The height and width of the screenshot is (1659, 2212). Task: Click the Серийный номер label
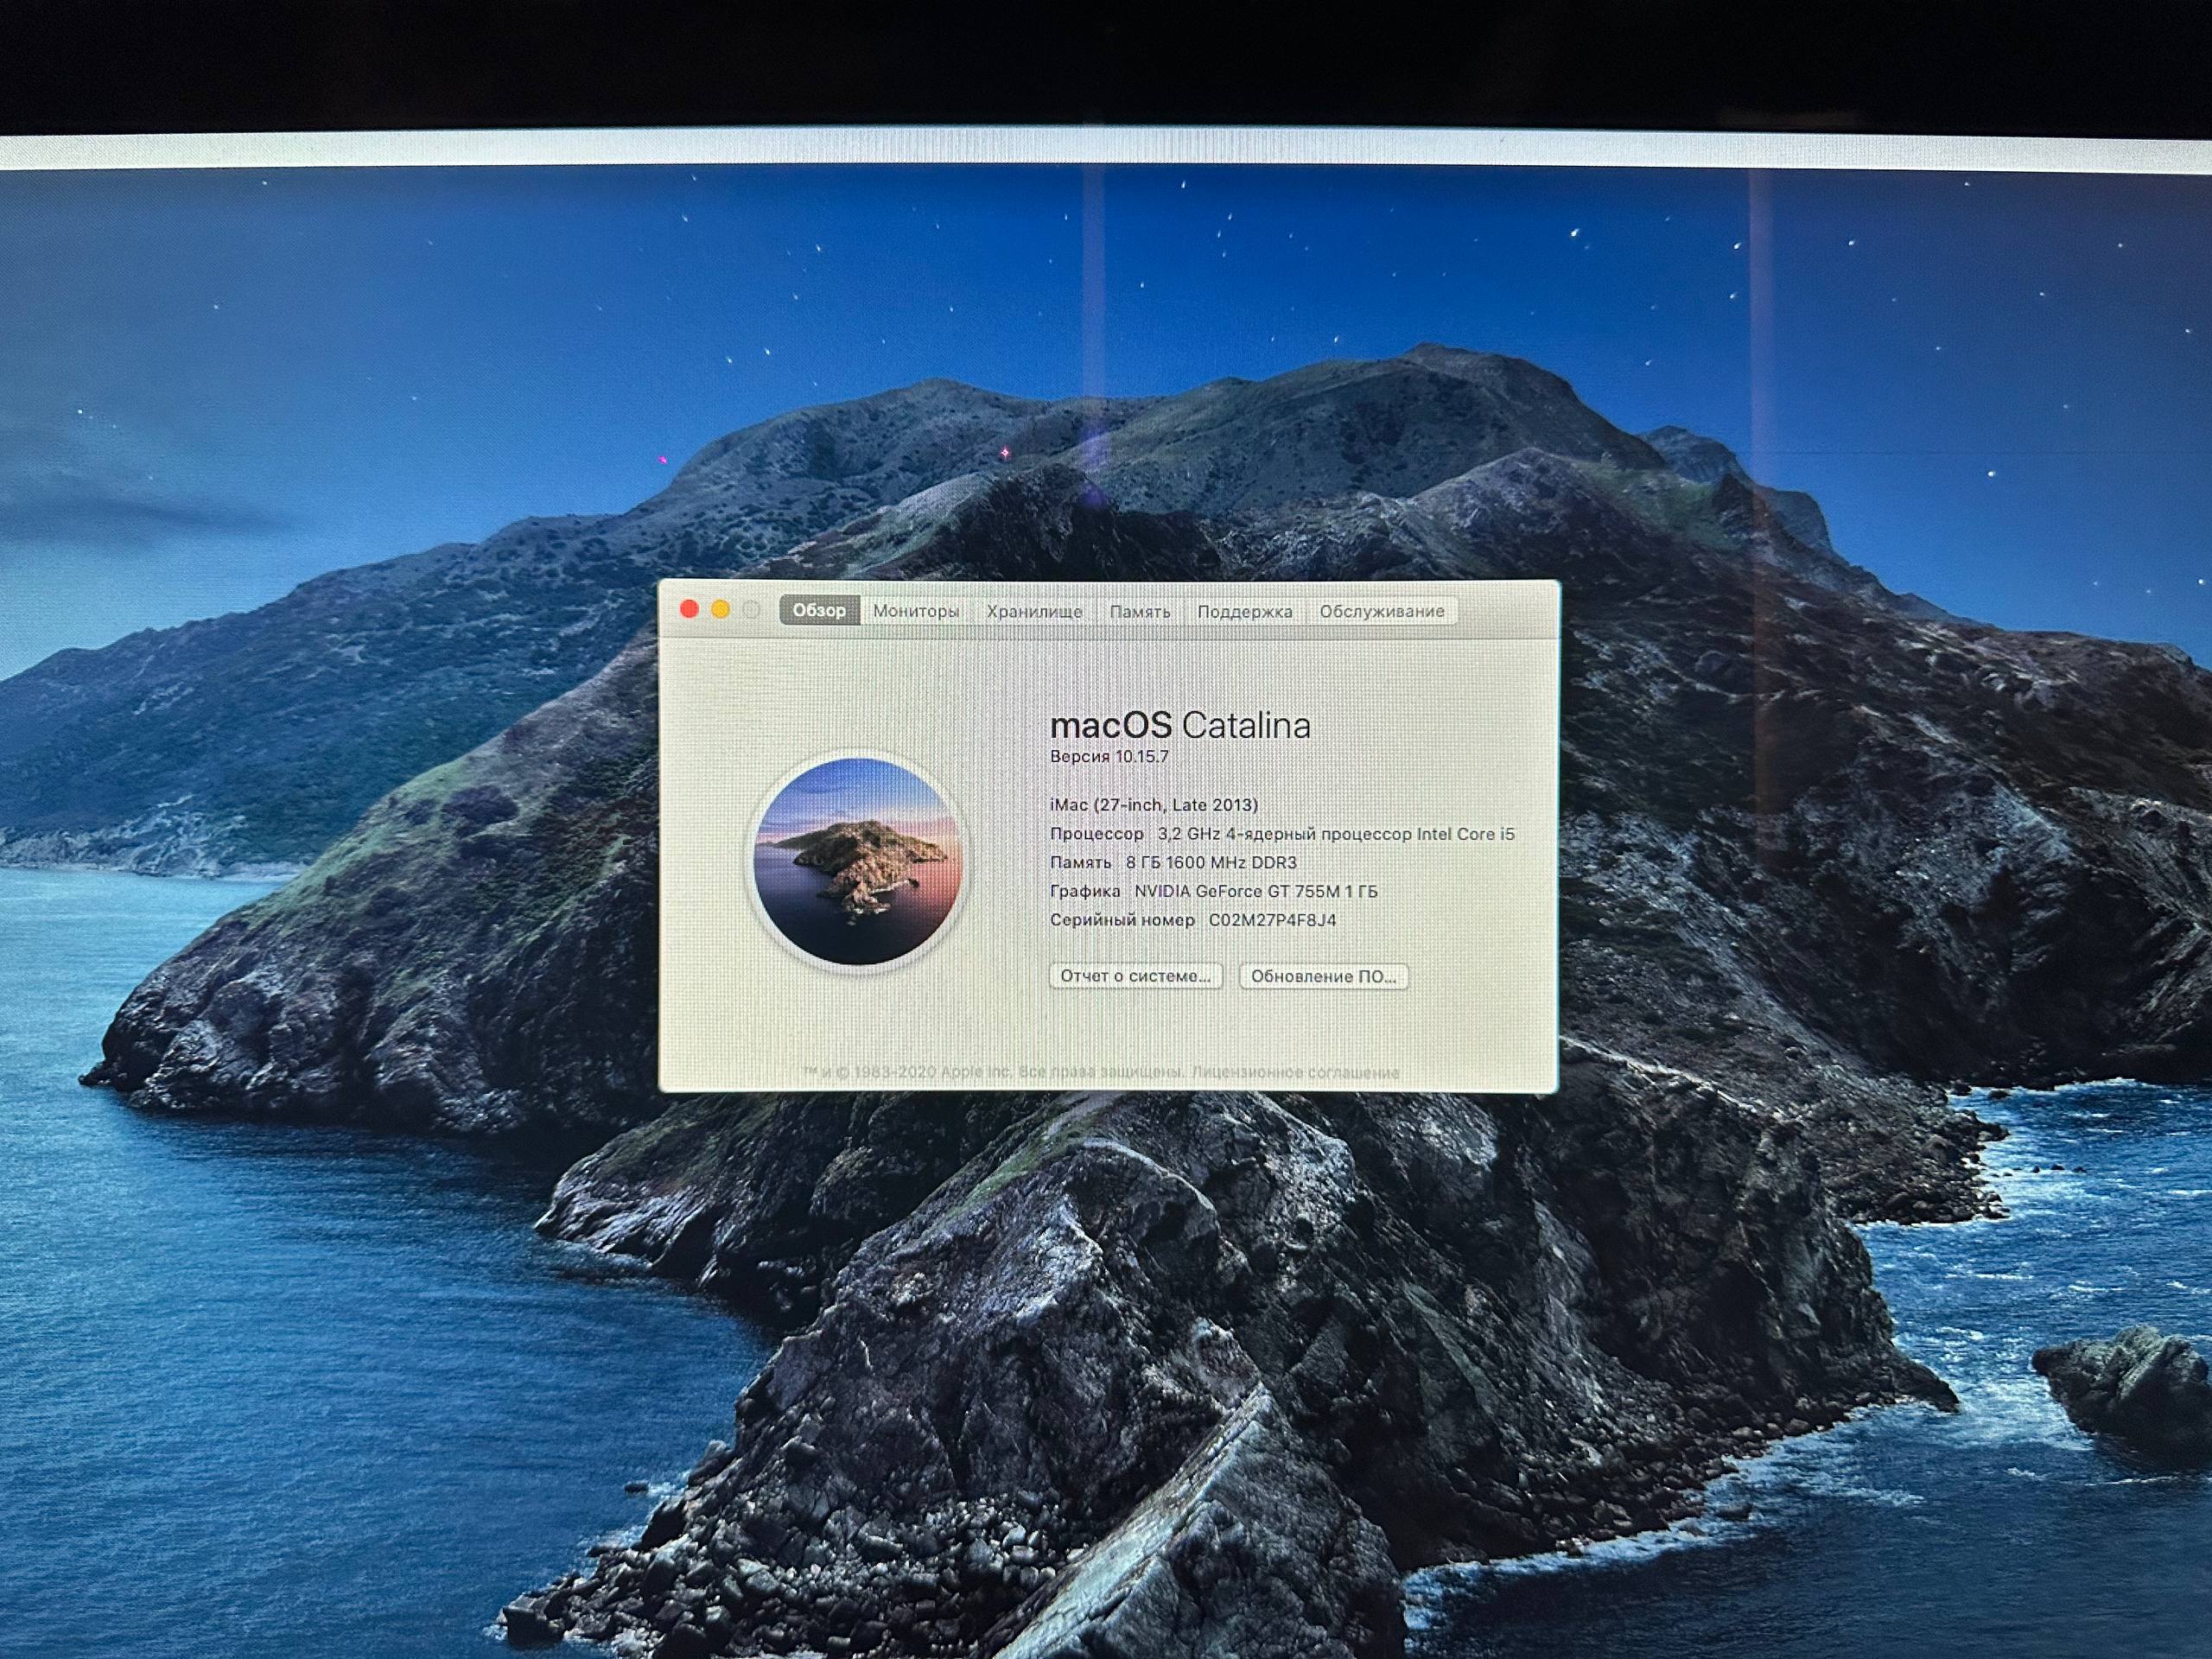[1122, 920]
